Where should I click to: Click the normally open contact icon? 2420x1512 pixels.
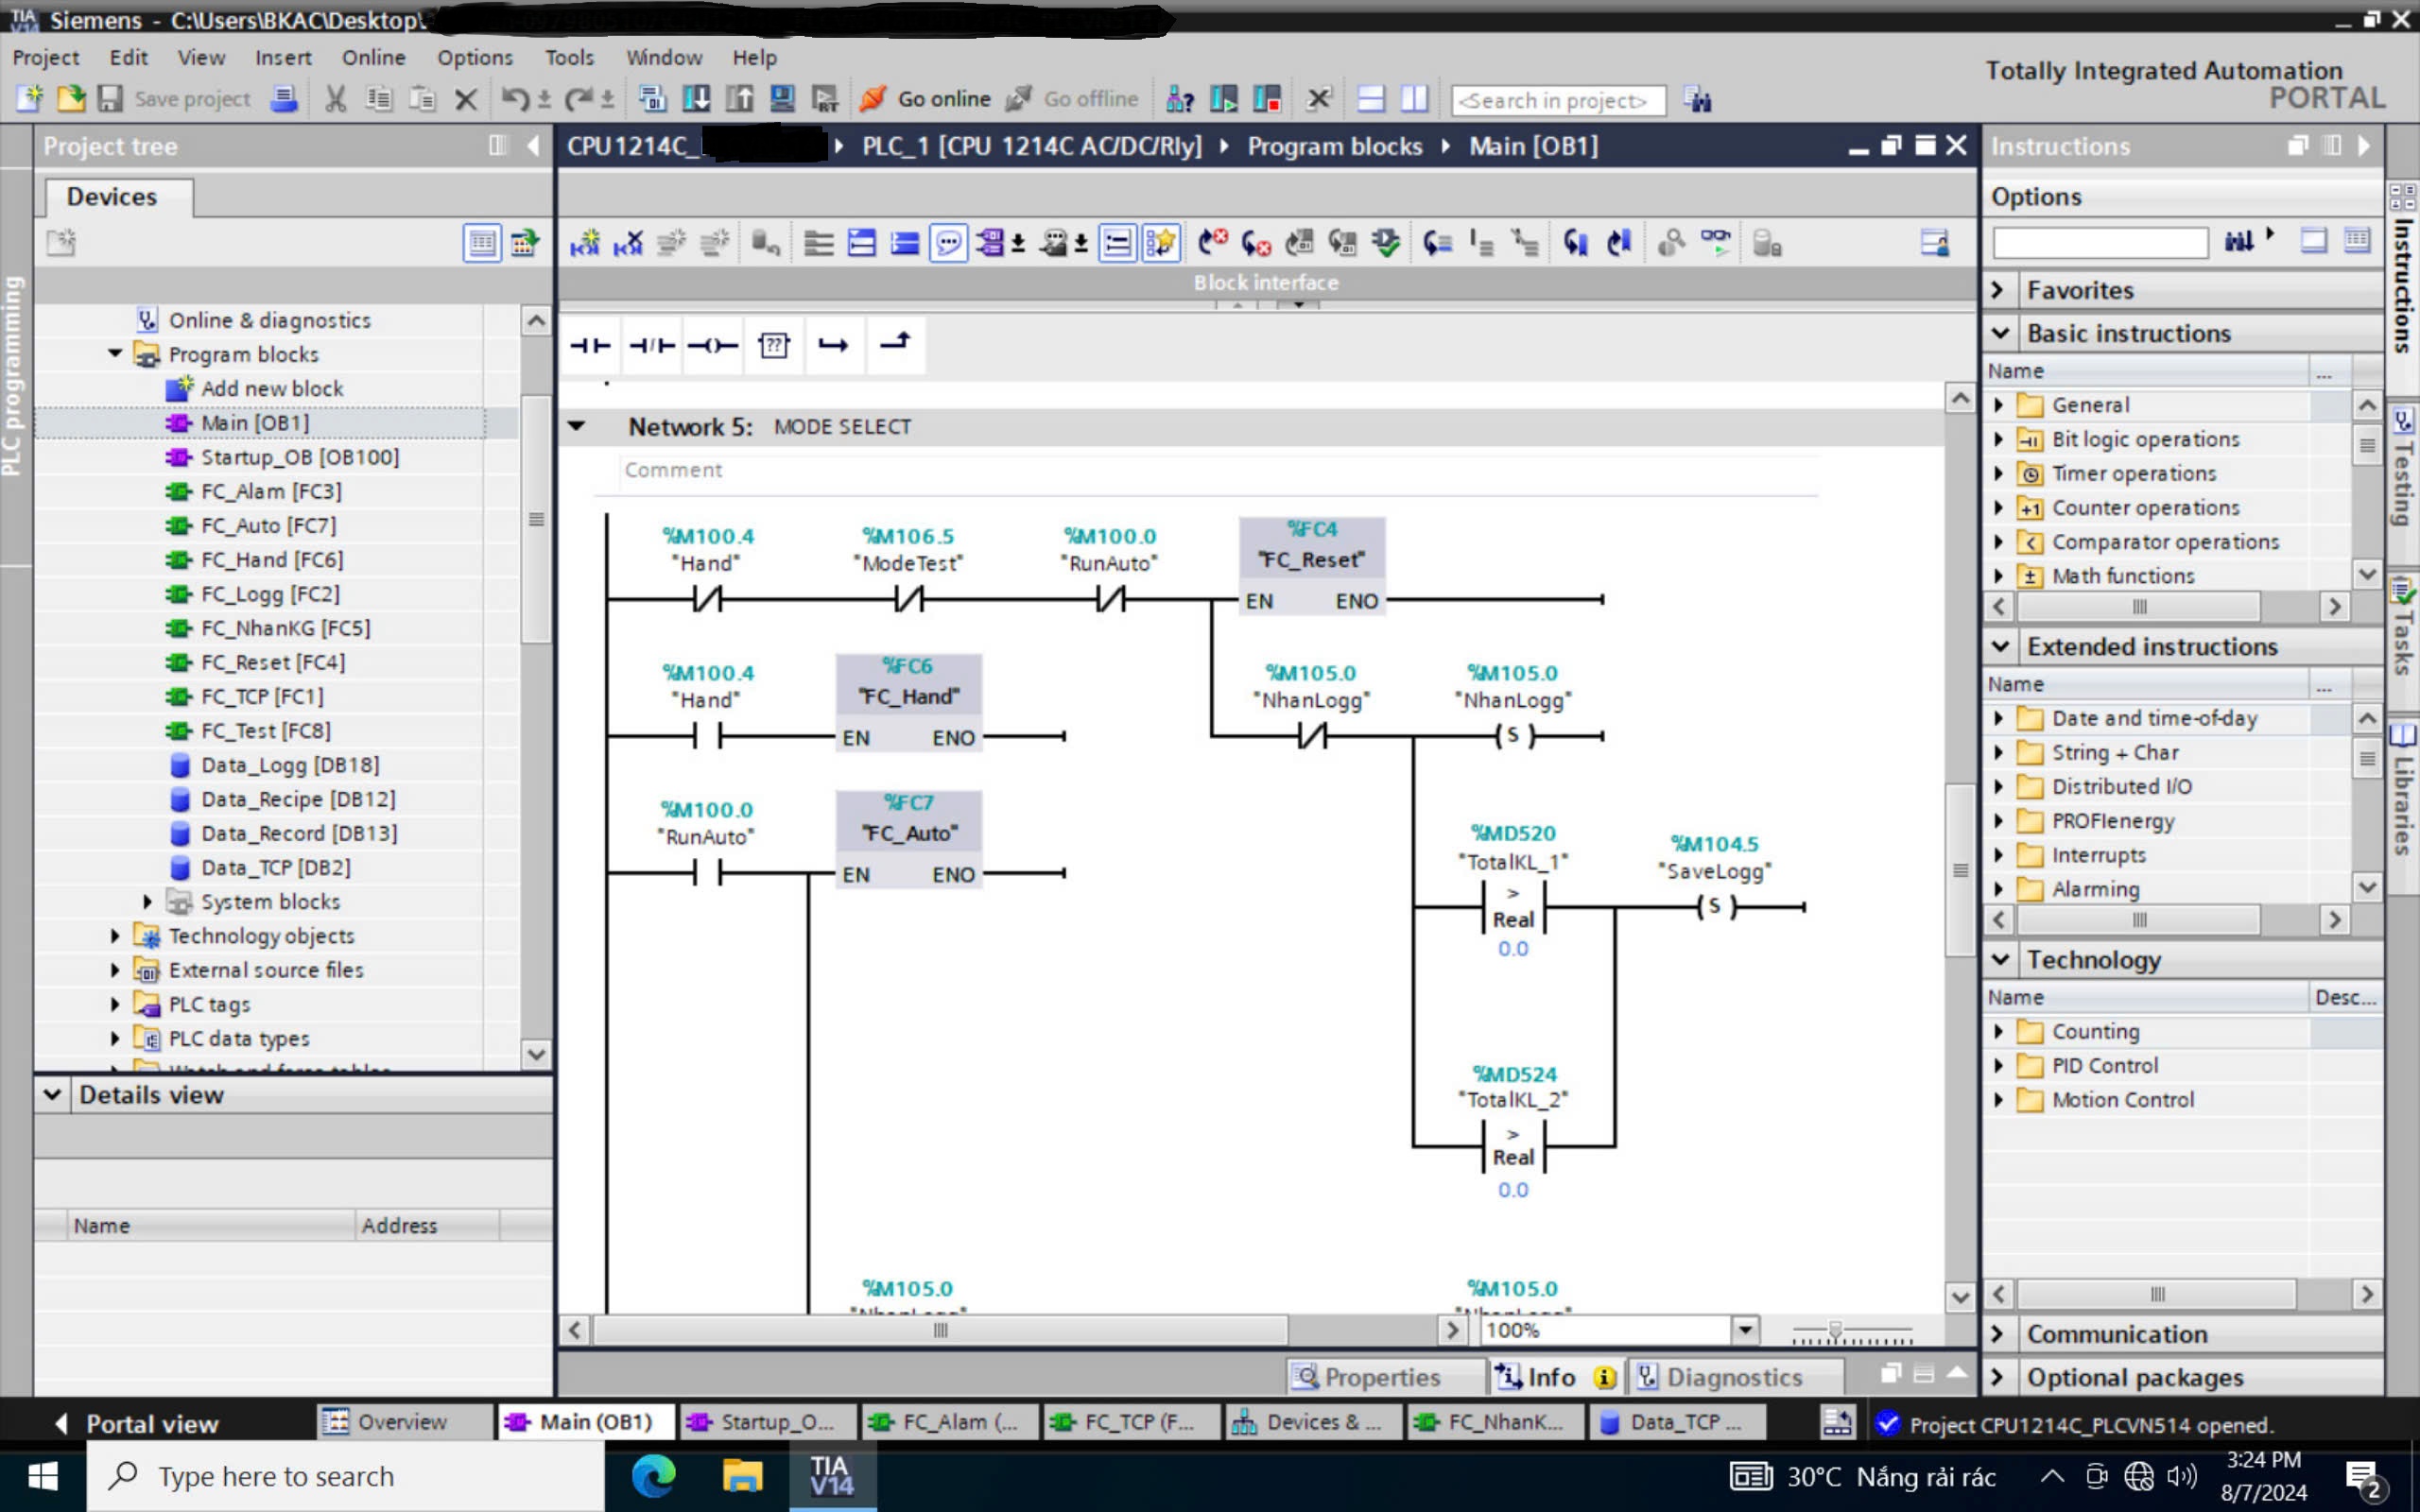(x=590, y=346)
